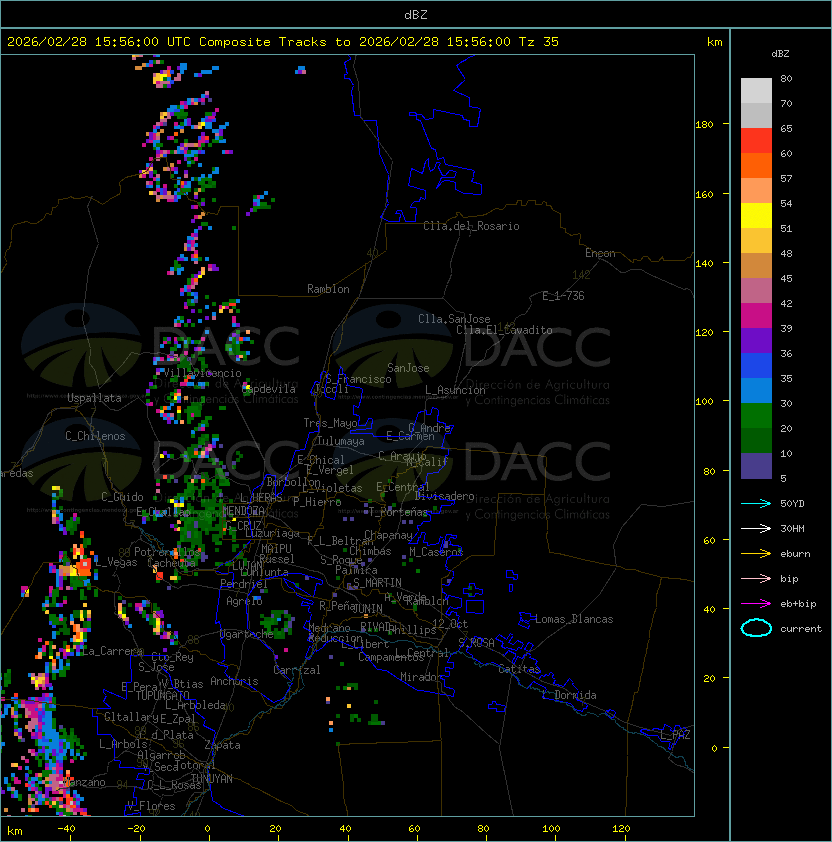Screen dimensions: 832x842
Task: Click the pink bip arrow in legend
Action: [x=756, y=578]
